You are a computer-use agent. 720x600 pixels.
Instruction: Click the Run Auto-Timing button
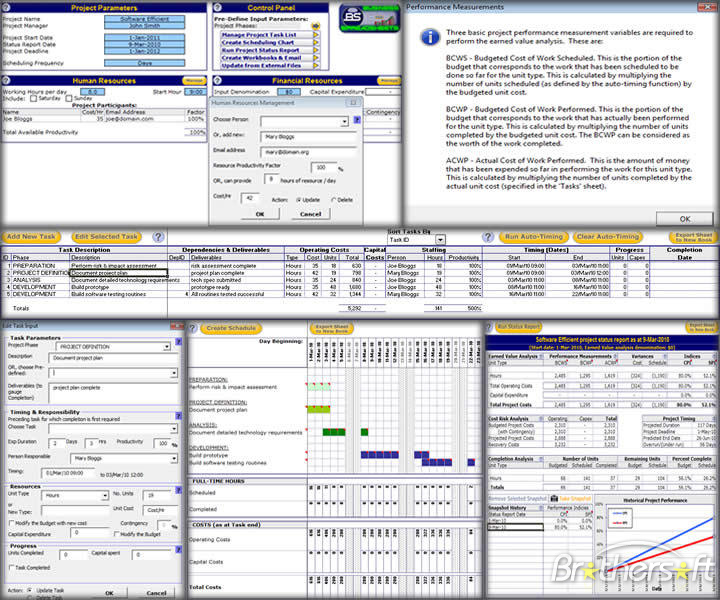click(x=534, y=237)
